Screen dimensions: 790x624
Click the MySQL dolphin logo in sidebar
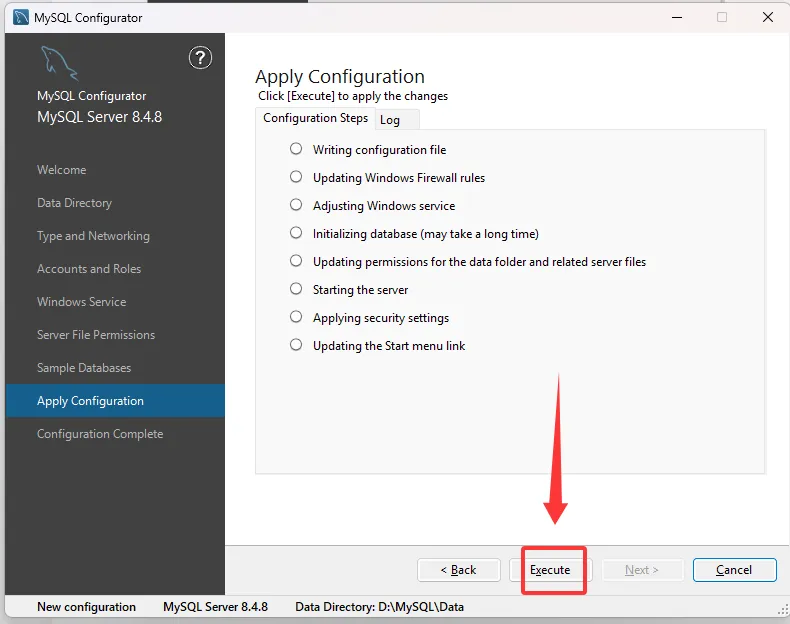pos(59,63)
